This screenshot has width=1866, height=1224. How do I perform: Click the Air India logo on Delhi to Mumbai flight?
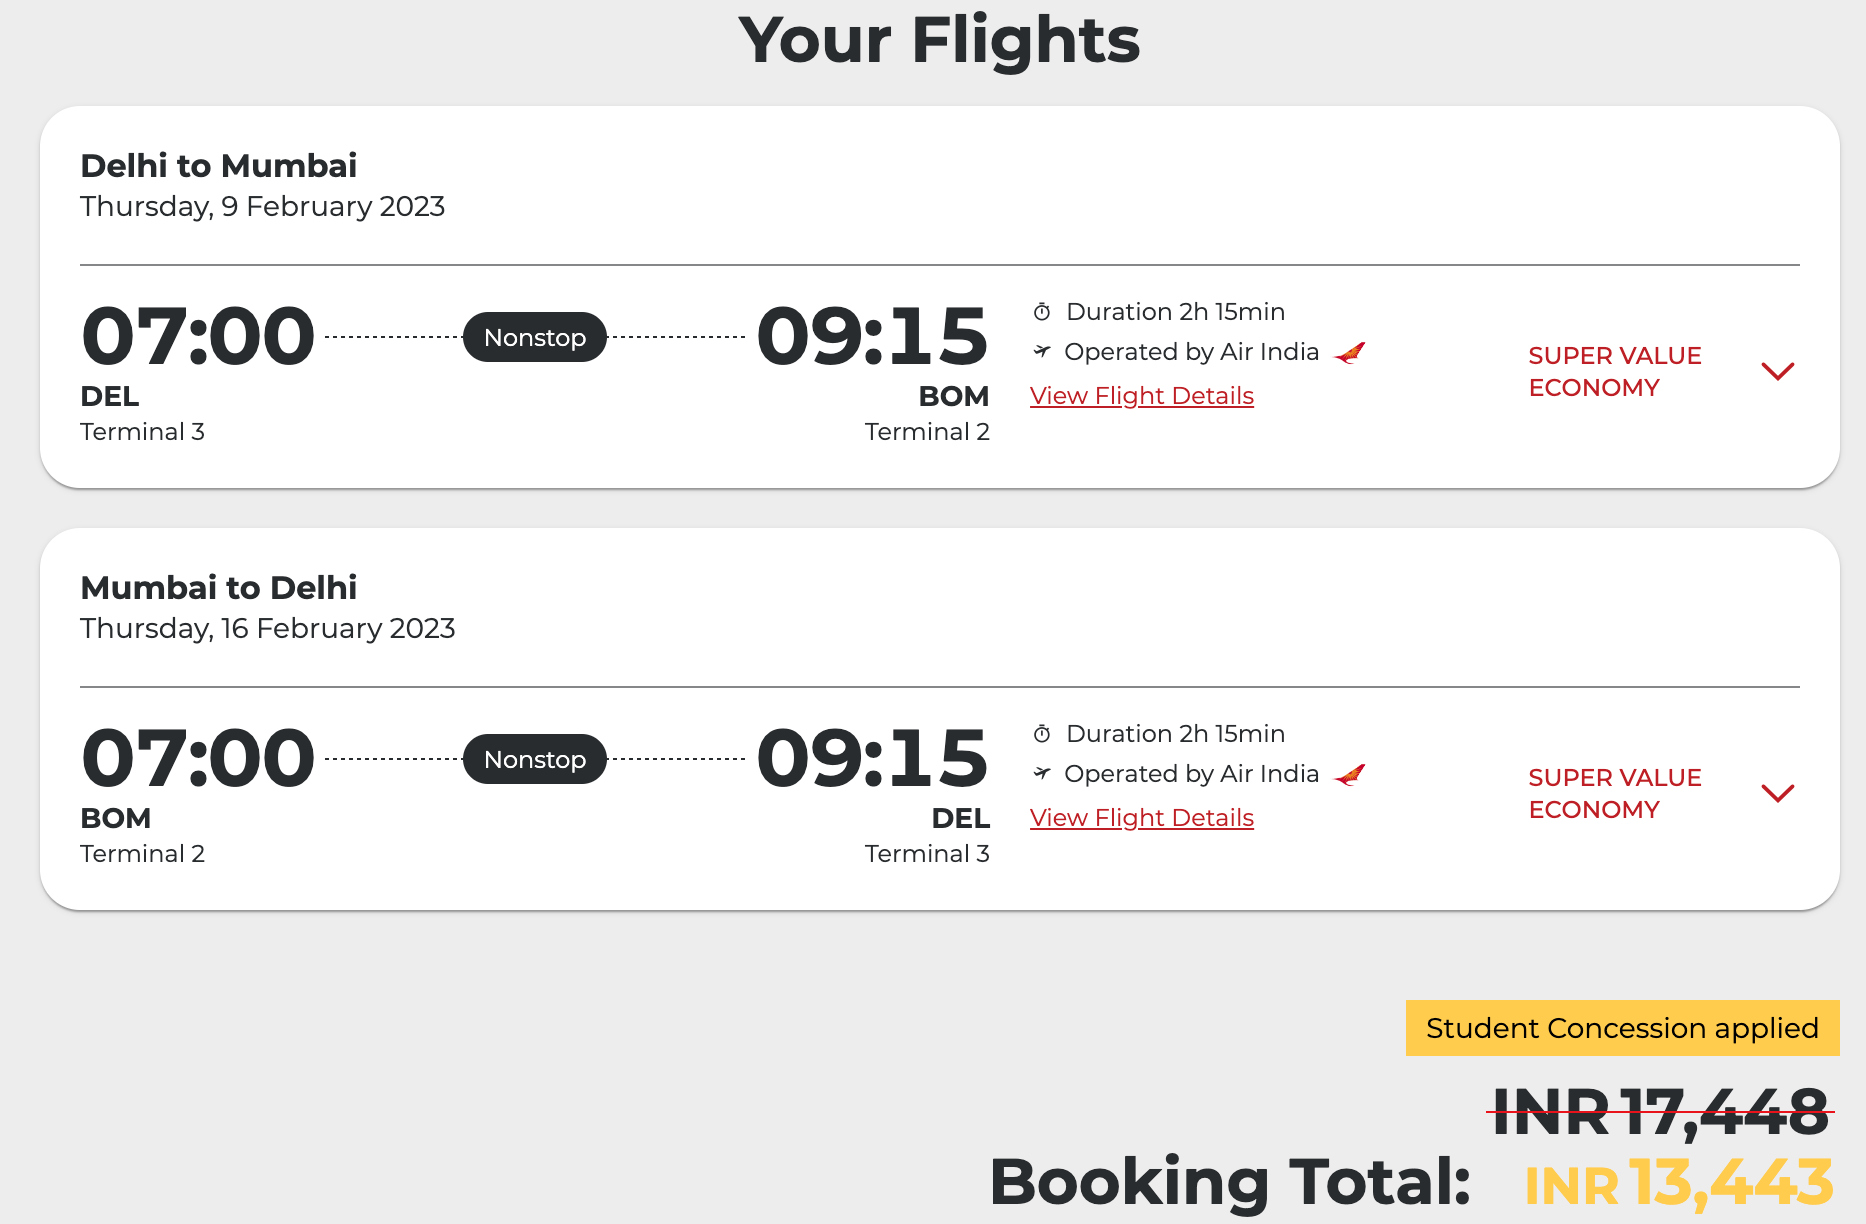(x=1350, y=353)
